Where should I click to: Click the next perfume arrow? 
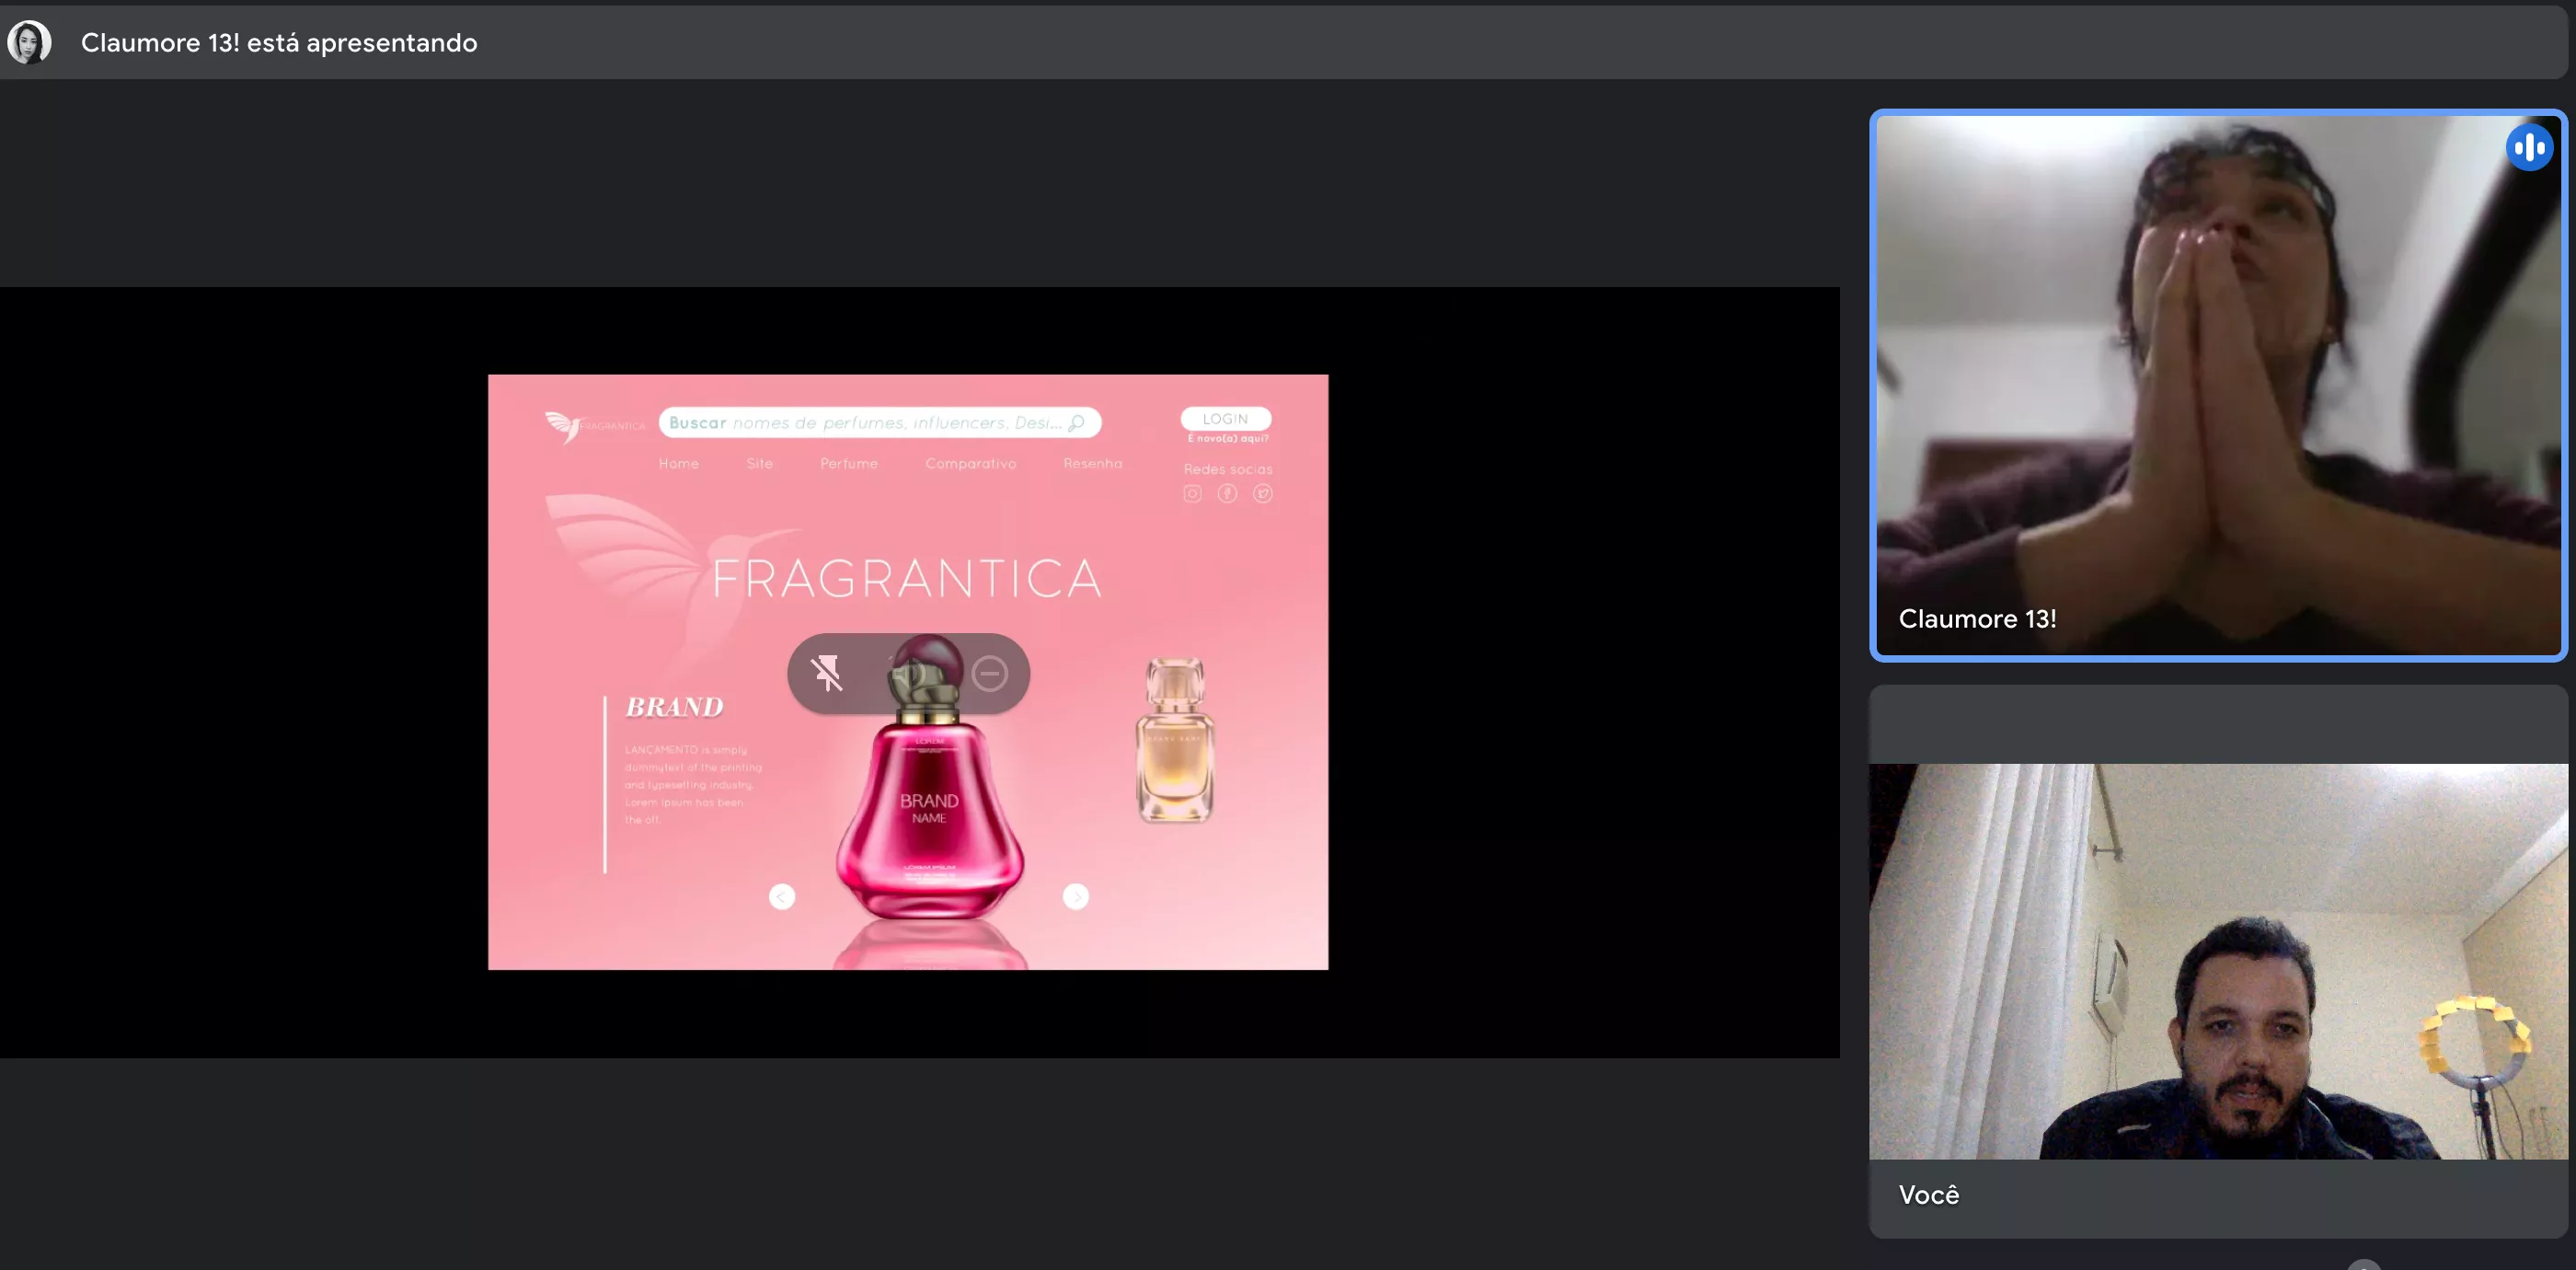pyautogui.click(x=1075, y=897)
